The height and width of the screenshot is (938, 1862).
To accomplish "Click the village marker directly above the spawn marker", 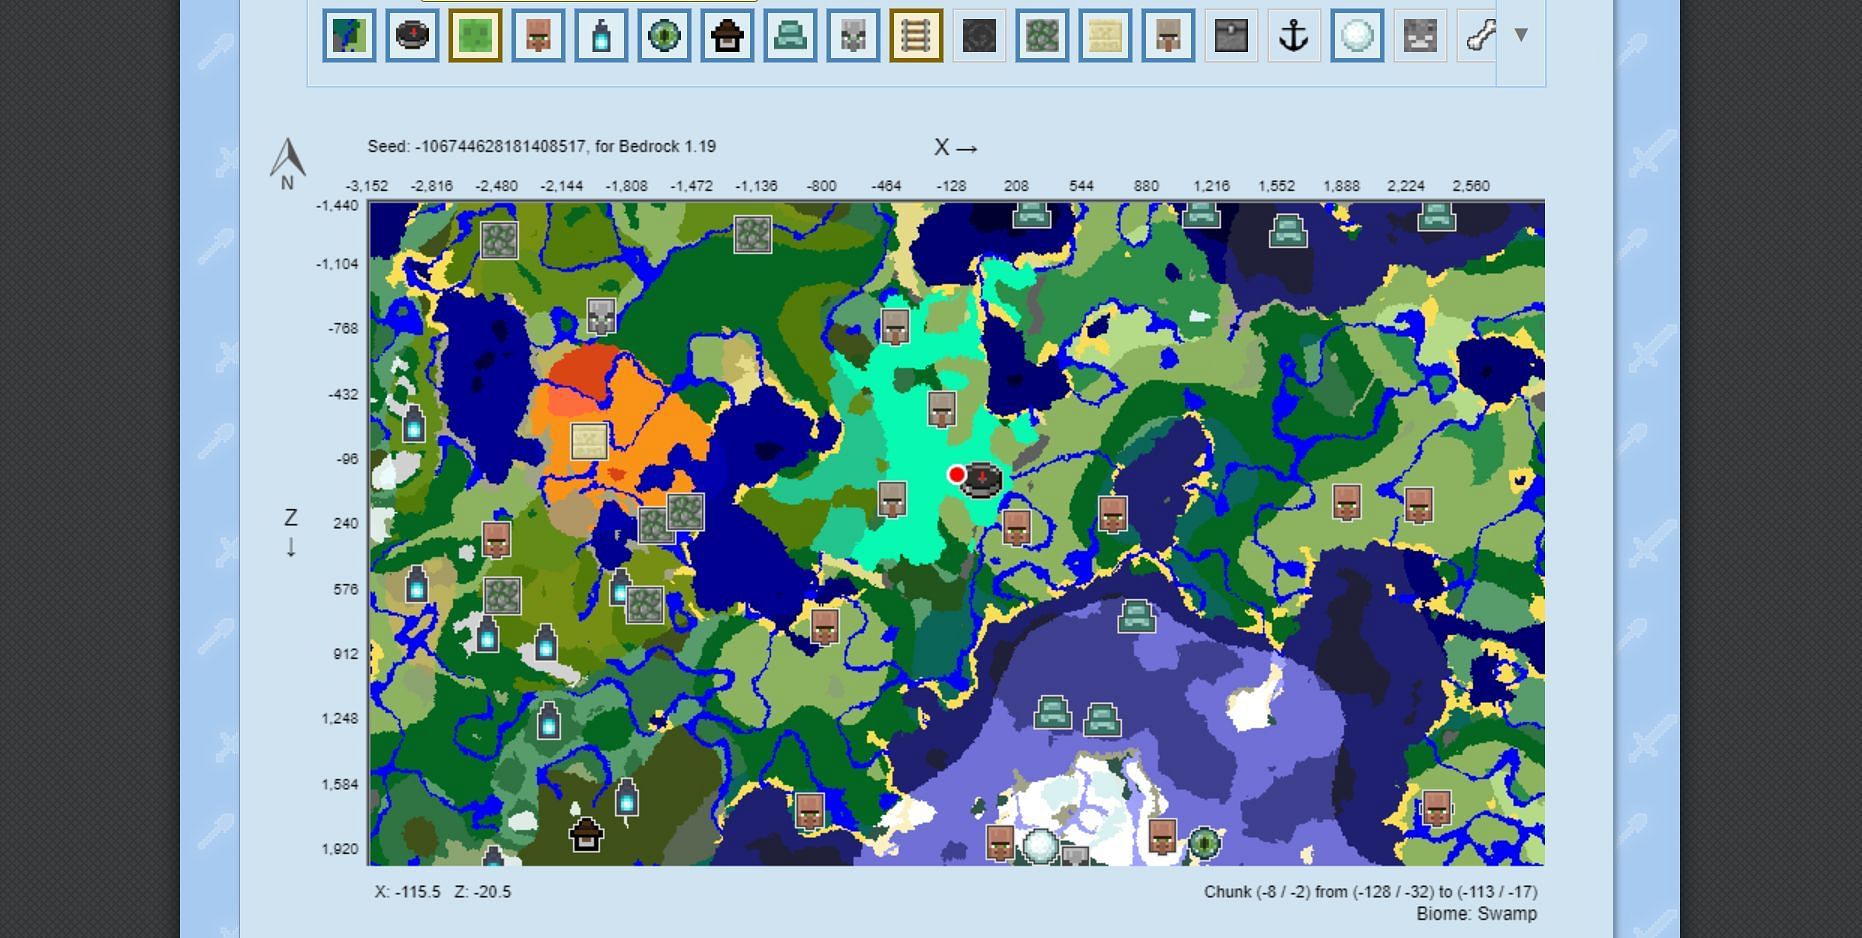I will tap(941, 409).
